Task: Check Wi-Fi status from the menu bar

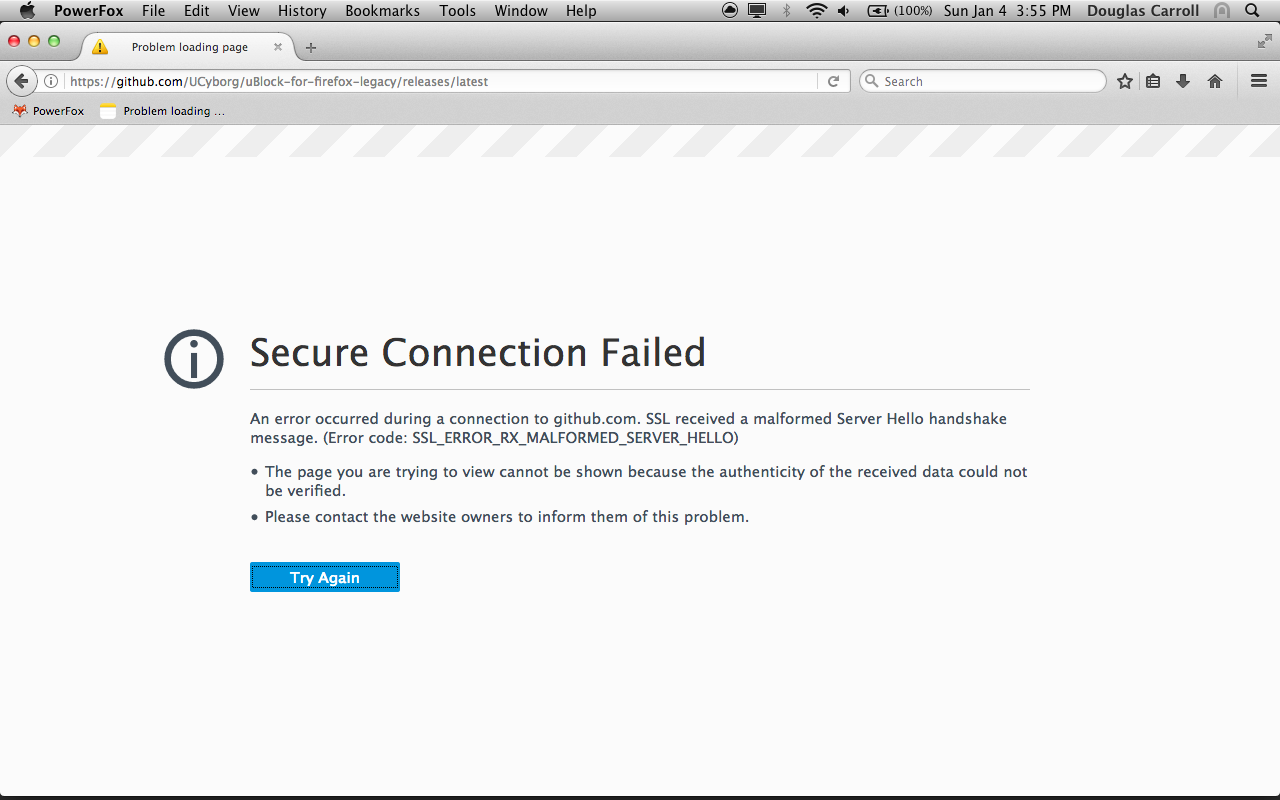Action: [x=817, y=11]
